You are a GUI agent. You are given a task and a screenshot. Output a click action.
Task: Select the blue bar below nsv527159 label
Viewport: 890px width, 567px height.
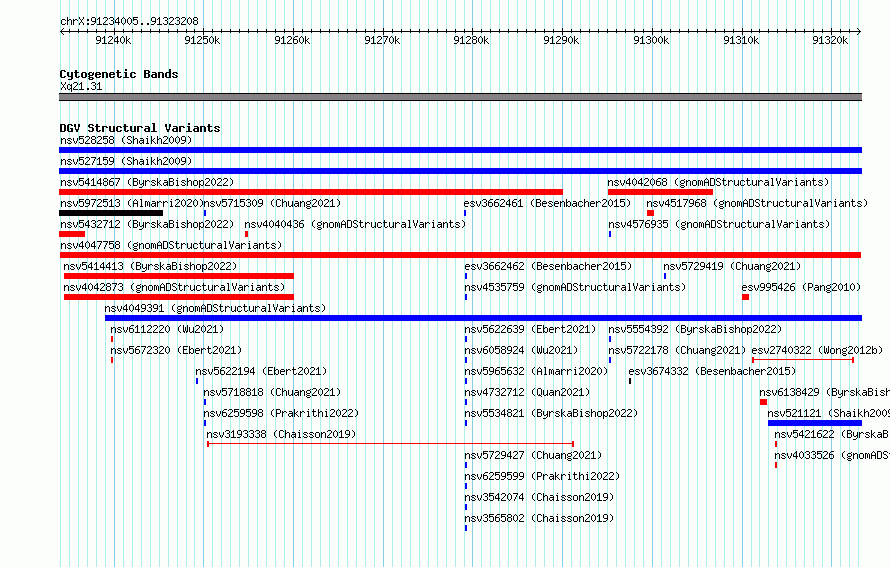[x=460, y=171]
